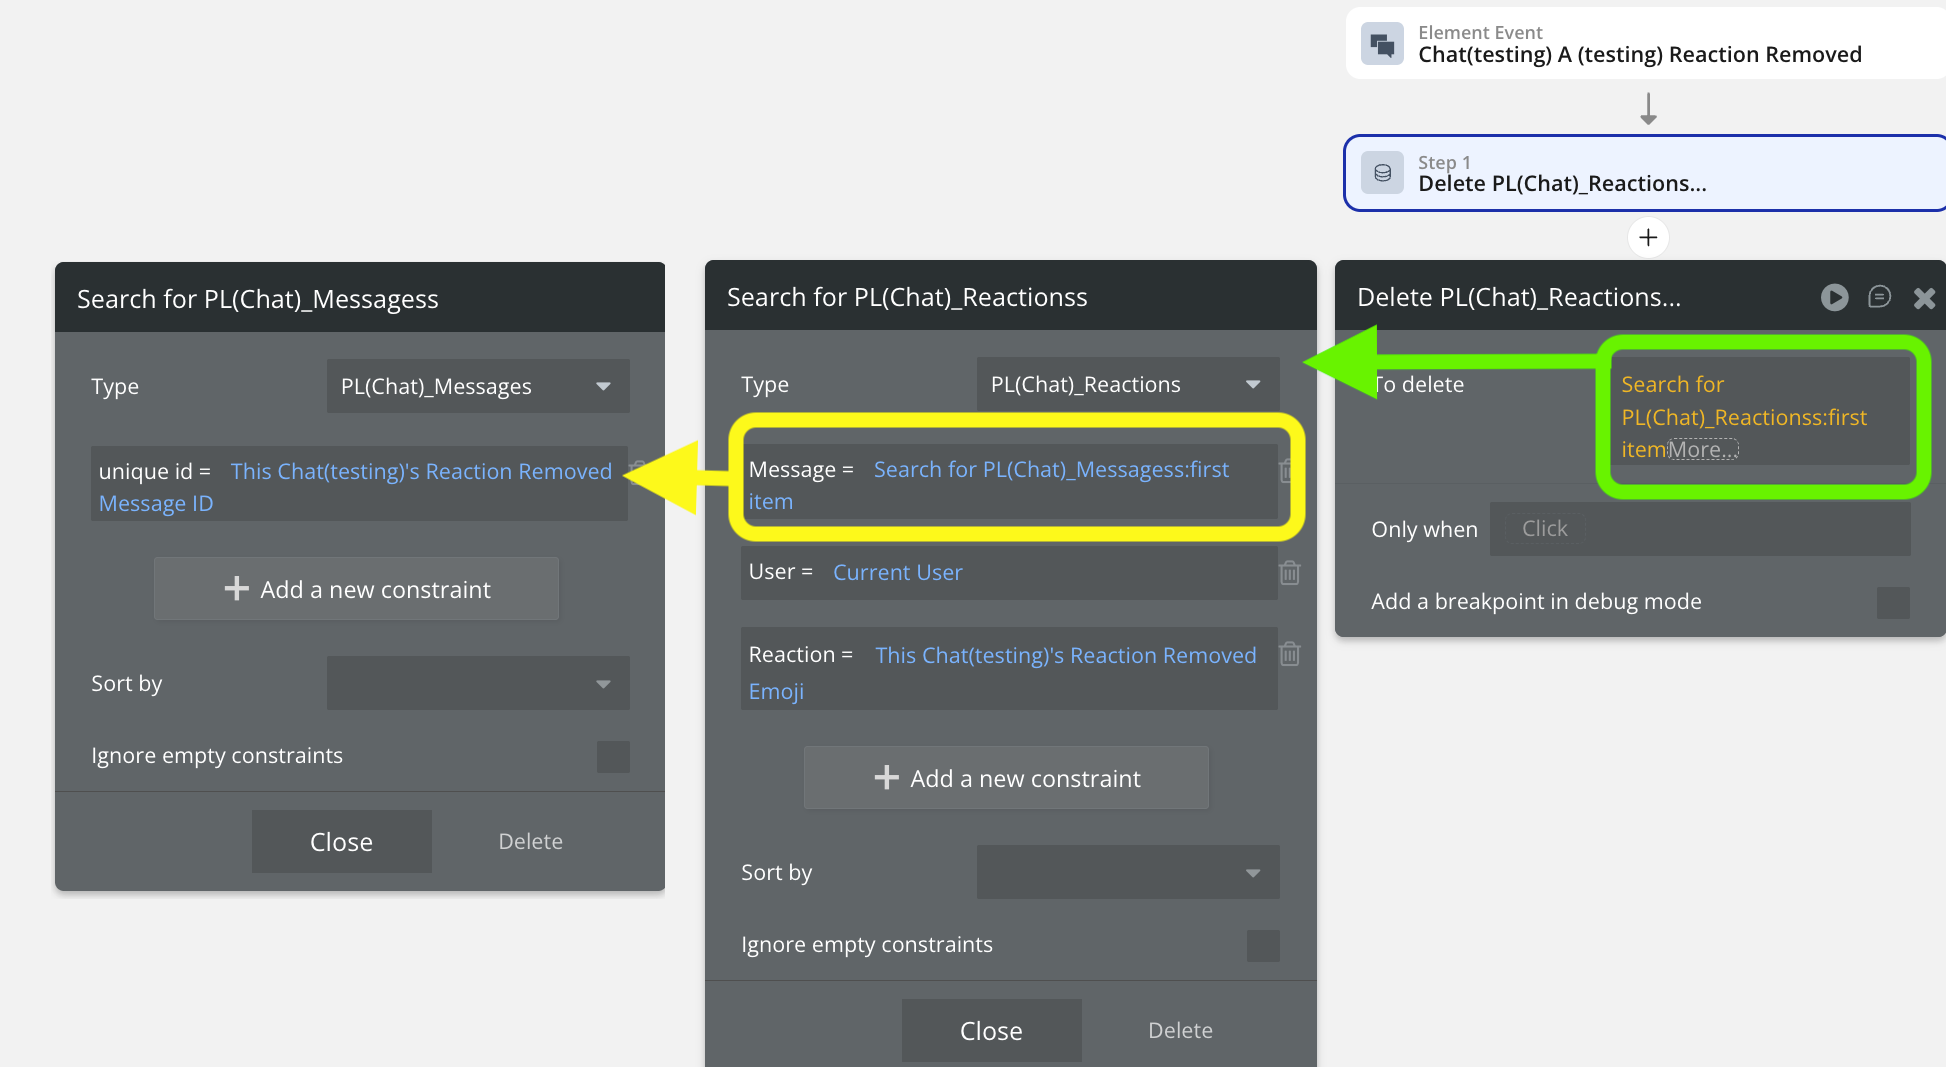This screenshot has width=1946, height=1067.
Task: Click Add a new constraint in the Messages search
Action: pos(356,589)
